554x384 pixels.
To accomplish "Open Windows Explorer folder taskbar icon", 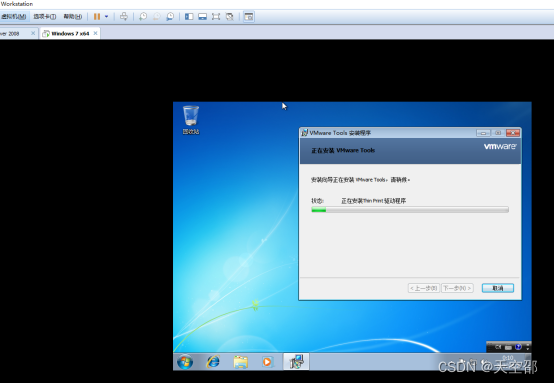I will tap(241, 362).
